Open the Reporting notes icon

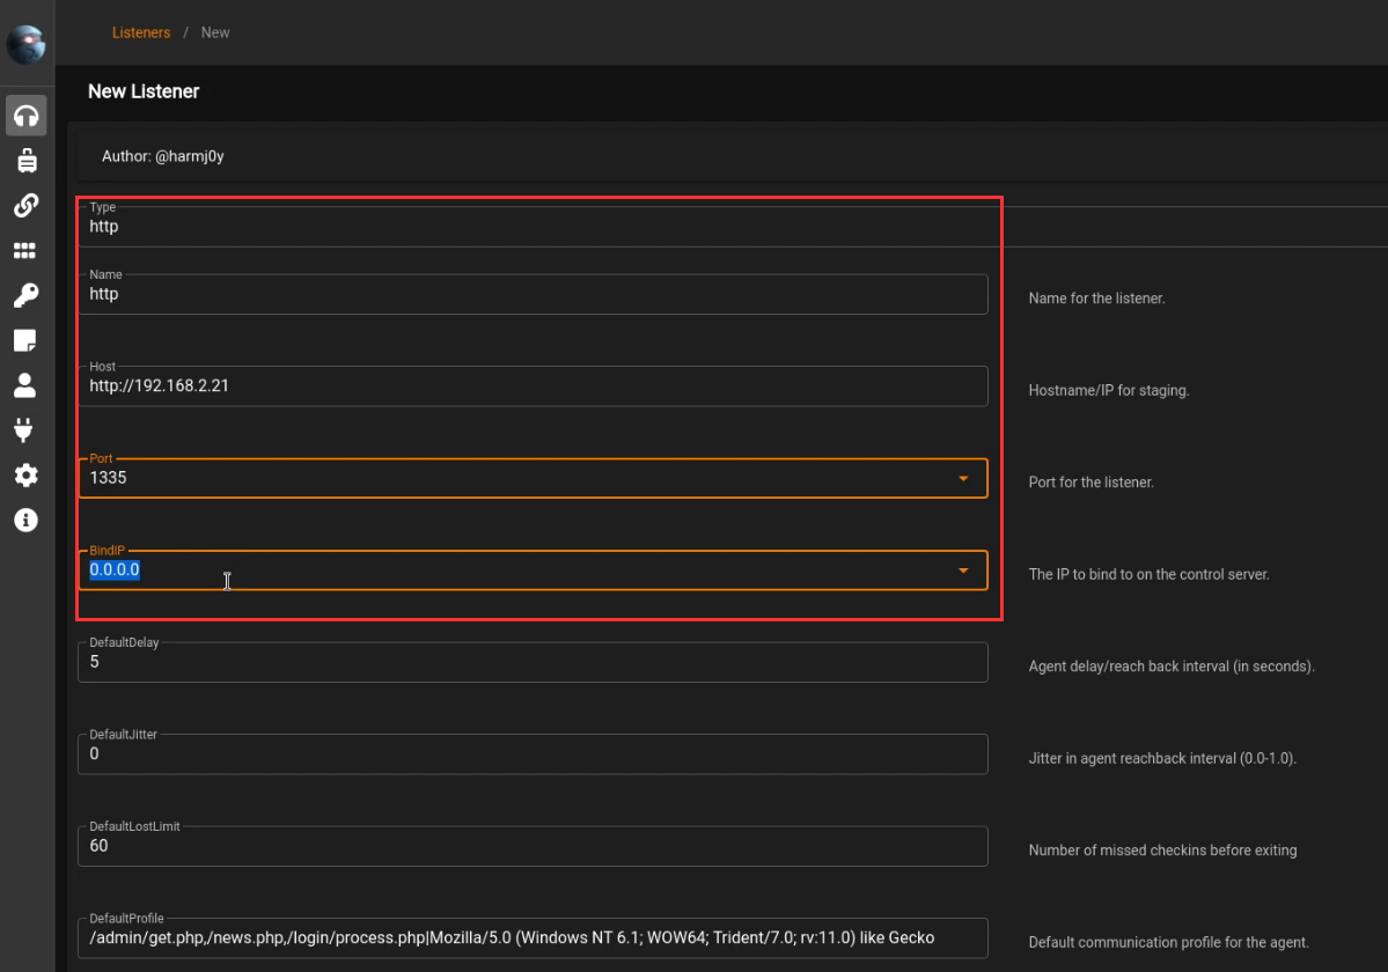[26, 340]
